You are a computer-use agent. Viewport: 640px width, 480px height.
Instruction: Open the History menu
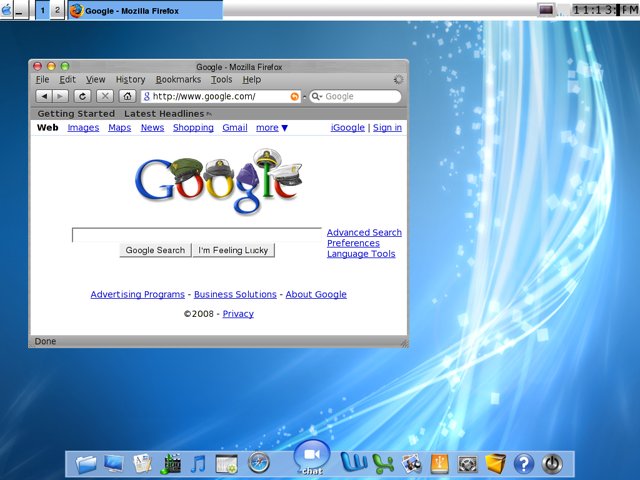point(131,80)
